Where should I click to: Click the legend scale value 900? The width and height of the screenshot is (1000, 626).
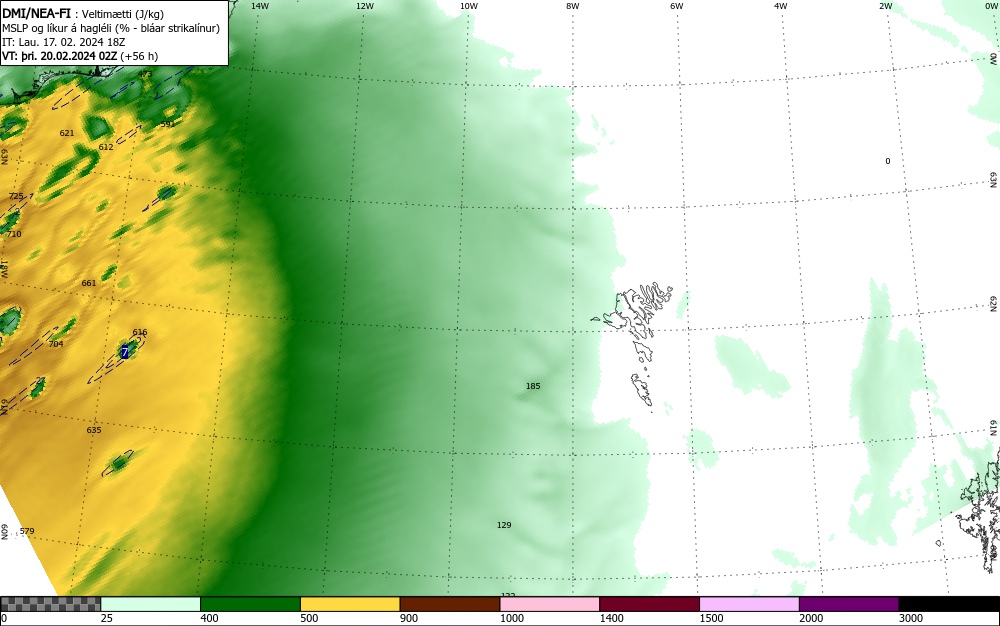pyautogui.click(x=409, y=618)
